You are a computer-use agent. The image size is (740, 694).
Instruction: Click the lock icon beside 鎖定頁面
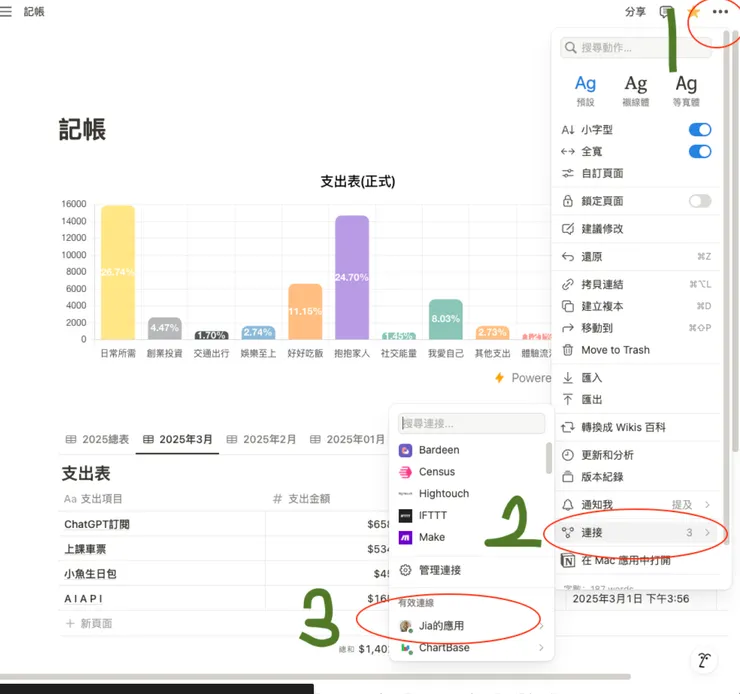pyautogui.click(x=568, y=201)
